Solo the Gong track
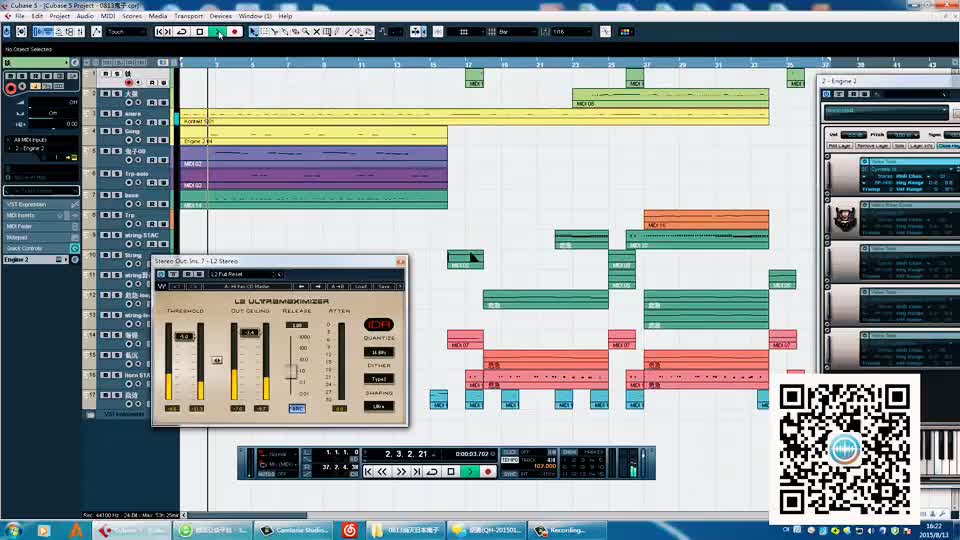Viewport: 960px width, 540px height. coord(116,131)
